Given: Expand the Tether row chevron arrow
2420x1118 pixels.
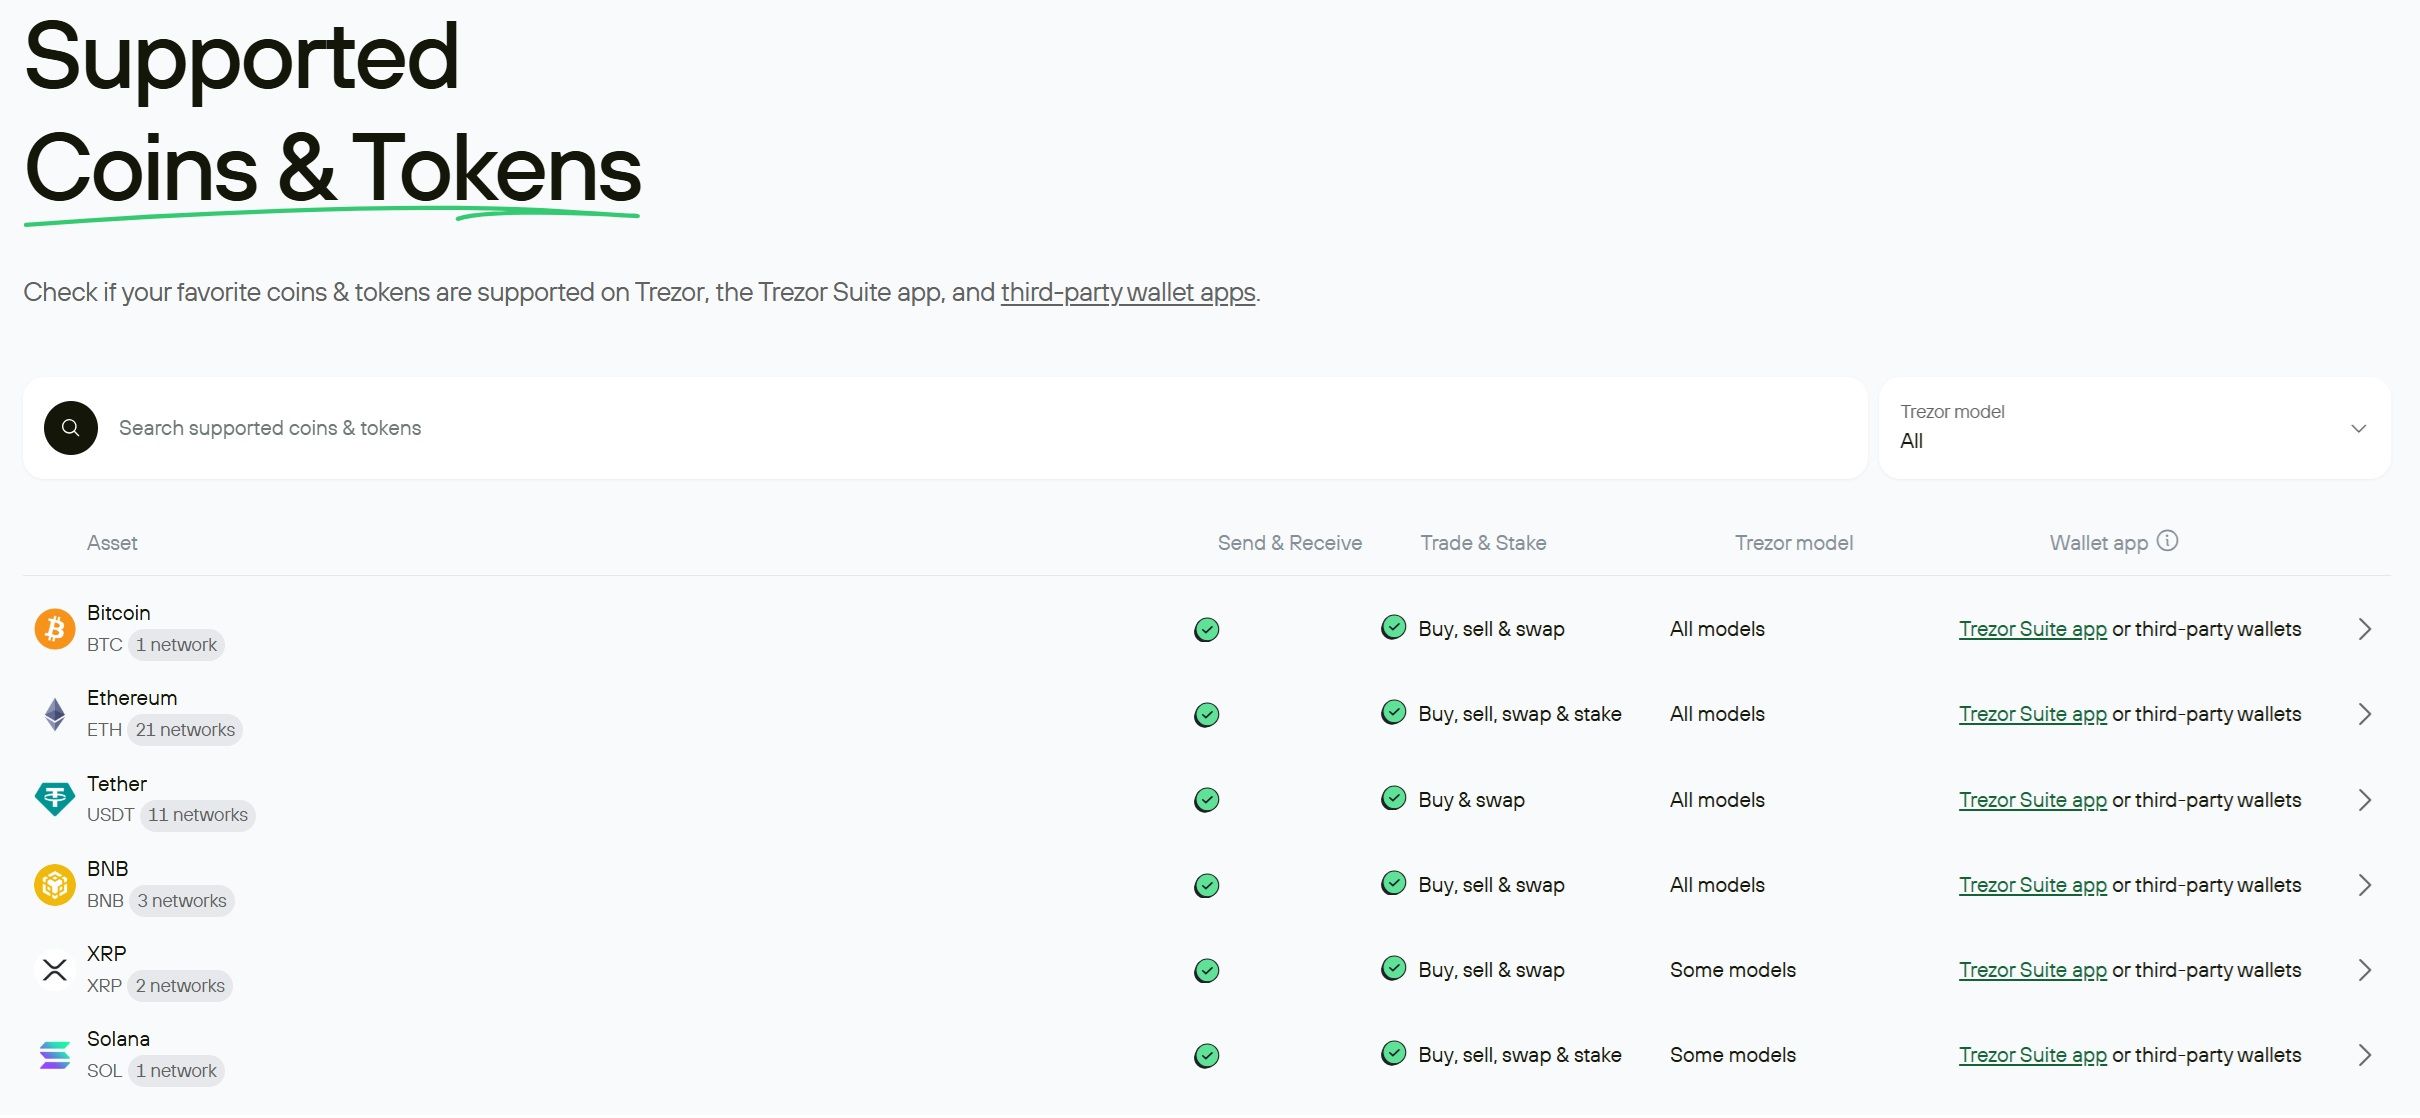Looking at the screenshot, I should pyautogui.click(x=2365, y=800).
